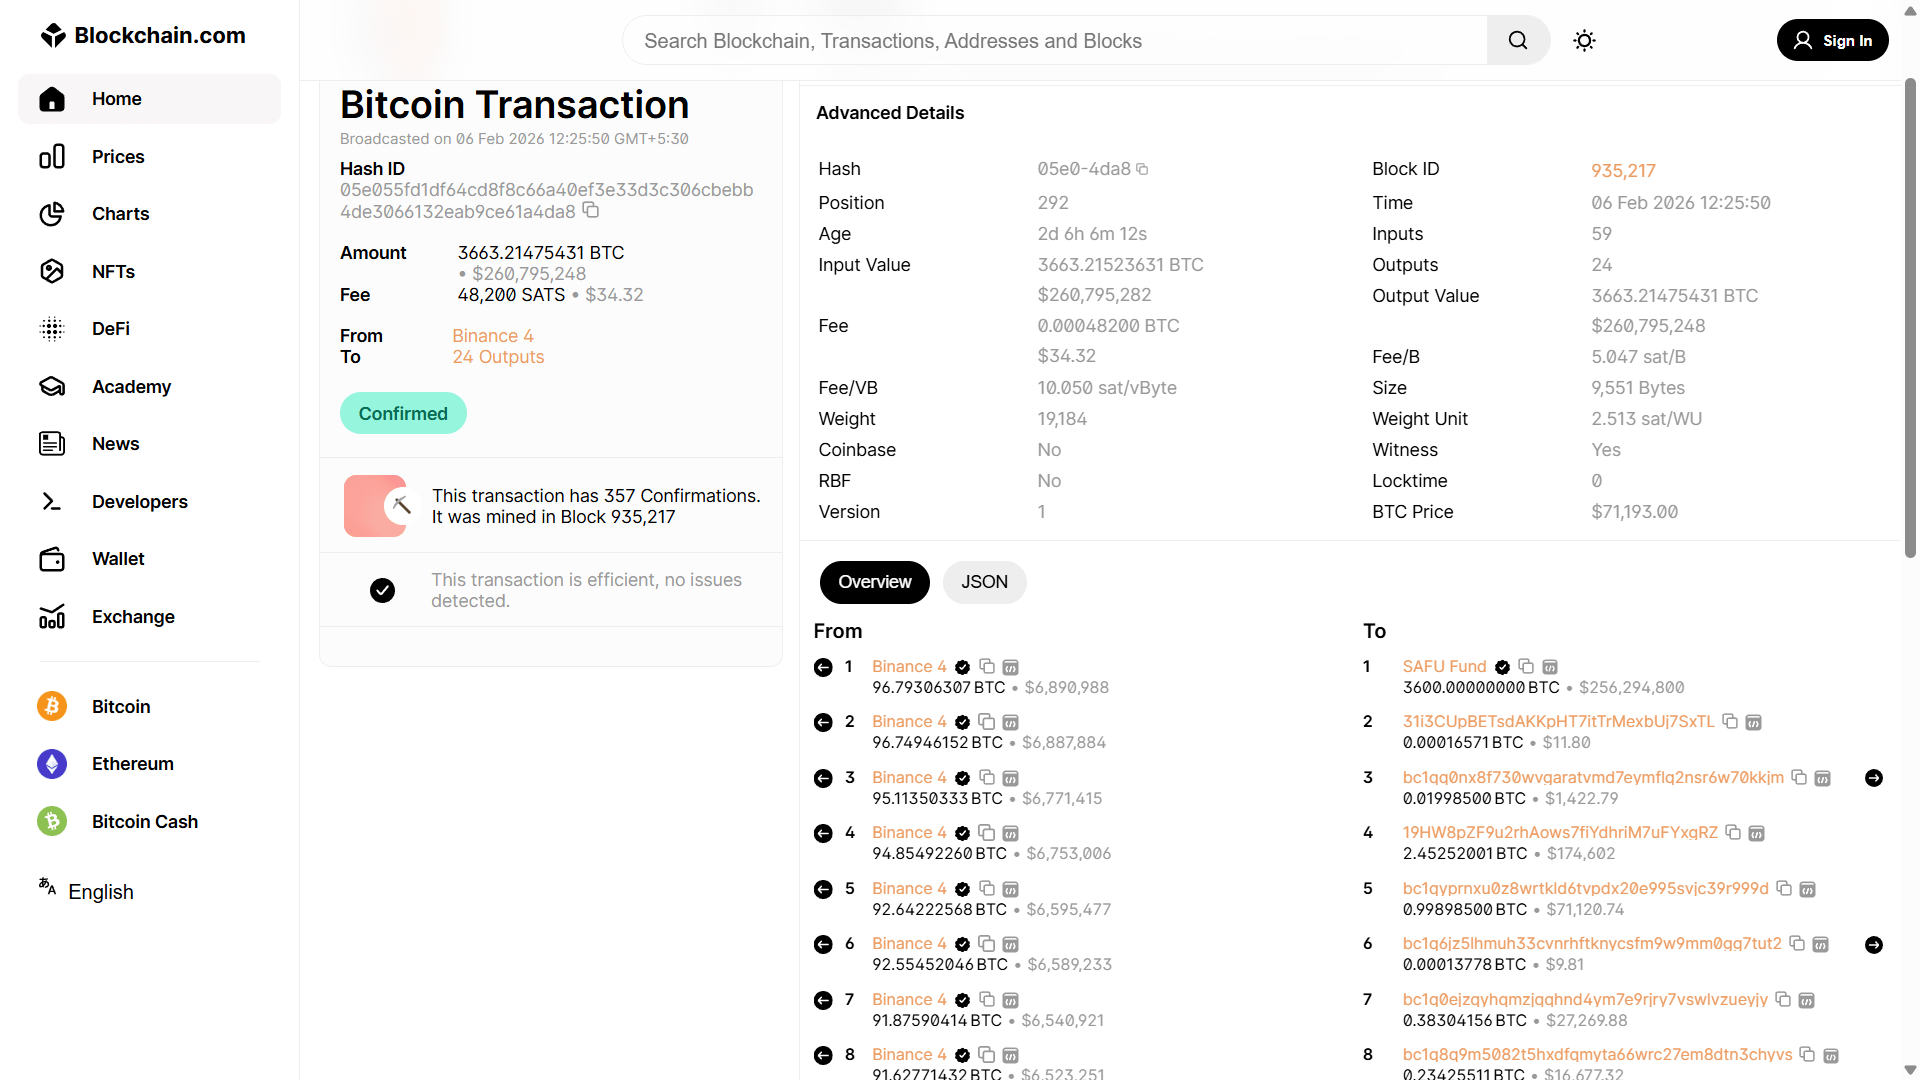The image size is (1920, 1080).
Task: Select the Overview tab
Action: click(x=874, y=582)
